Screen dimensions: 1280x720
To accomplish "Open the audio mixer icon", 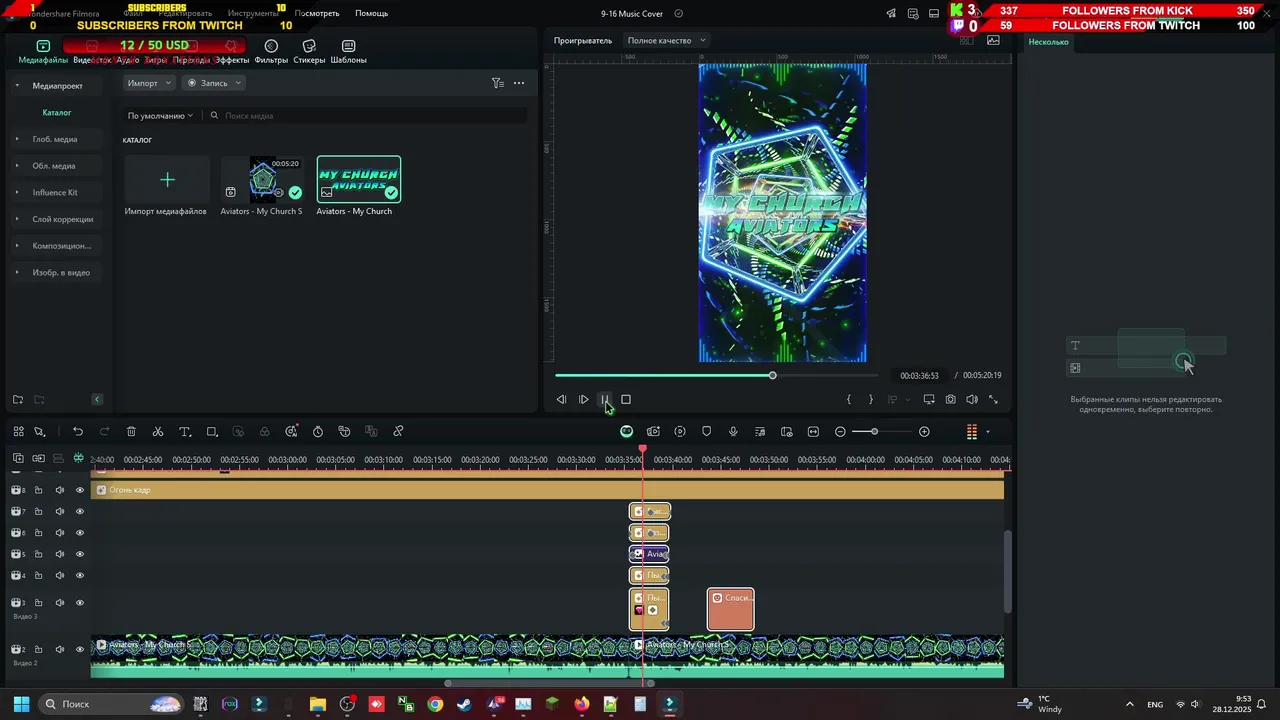I will point(760,432).
